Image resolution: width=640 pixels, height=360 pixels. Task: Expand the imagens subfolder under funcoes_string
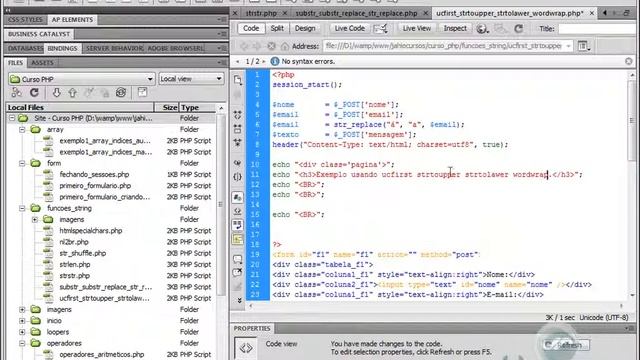tap(35, 220)
